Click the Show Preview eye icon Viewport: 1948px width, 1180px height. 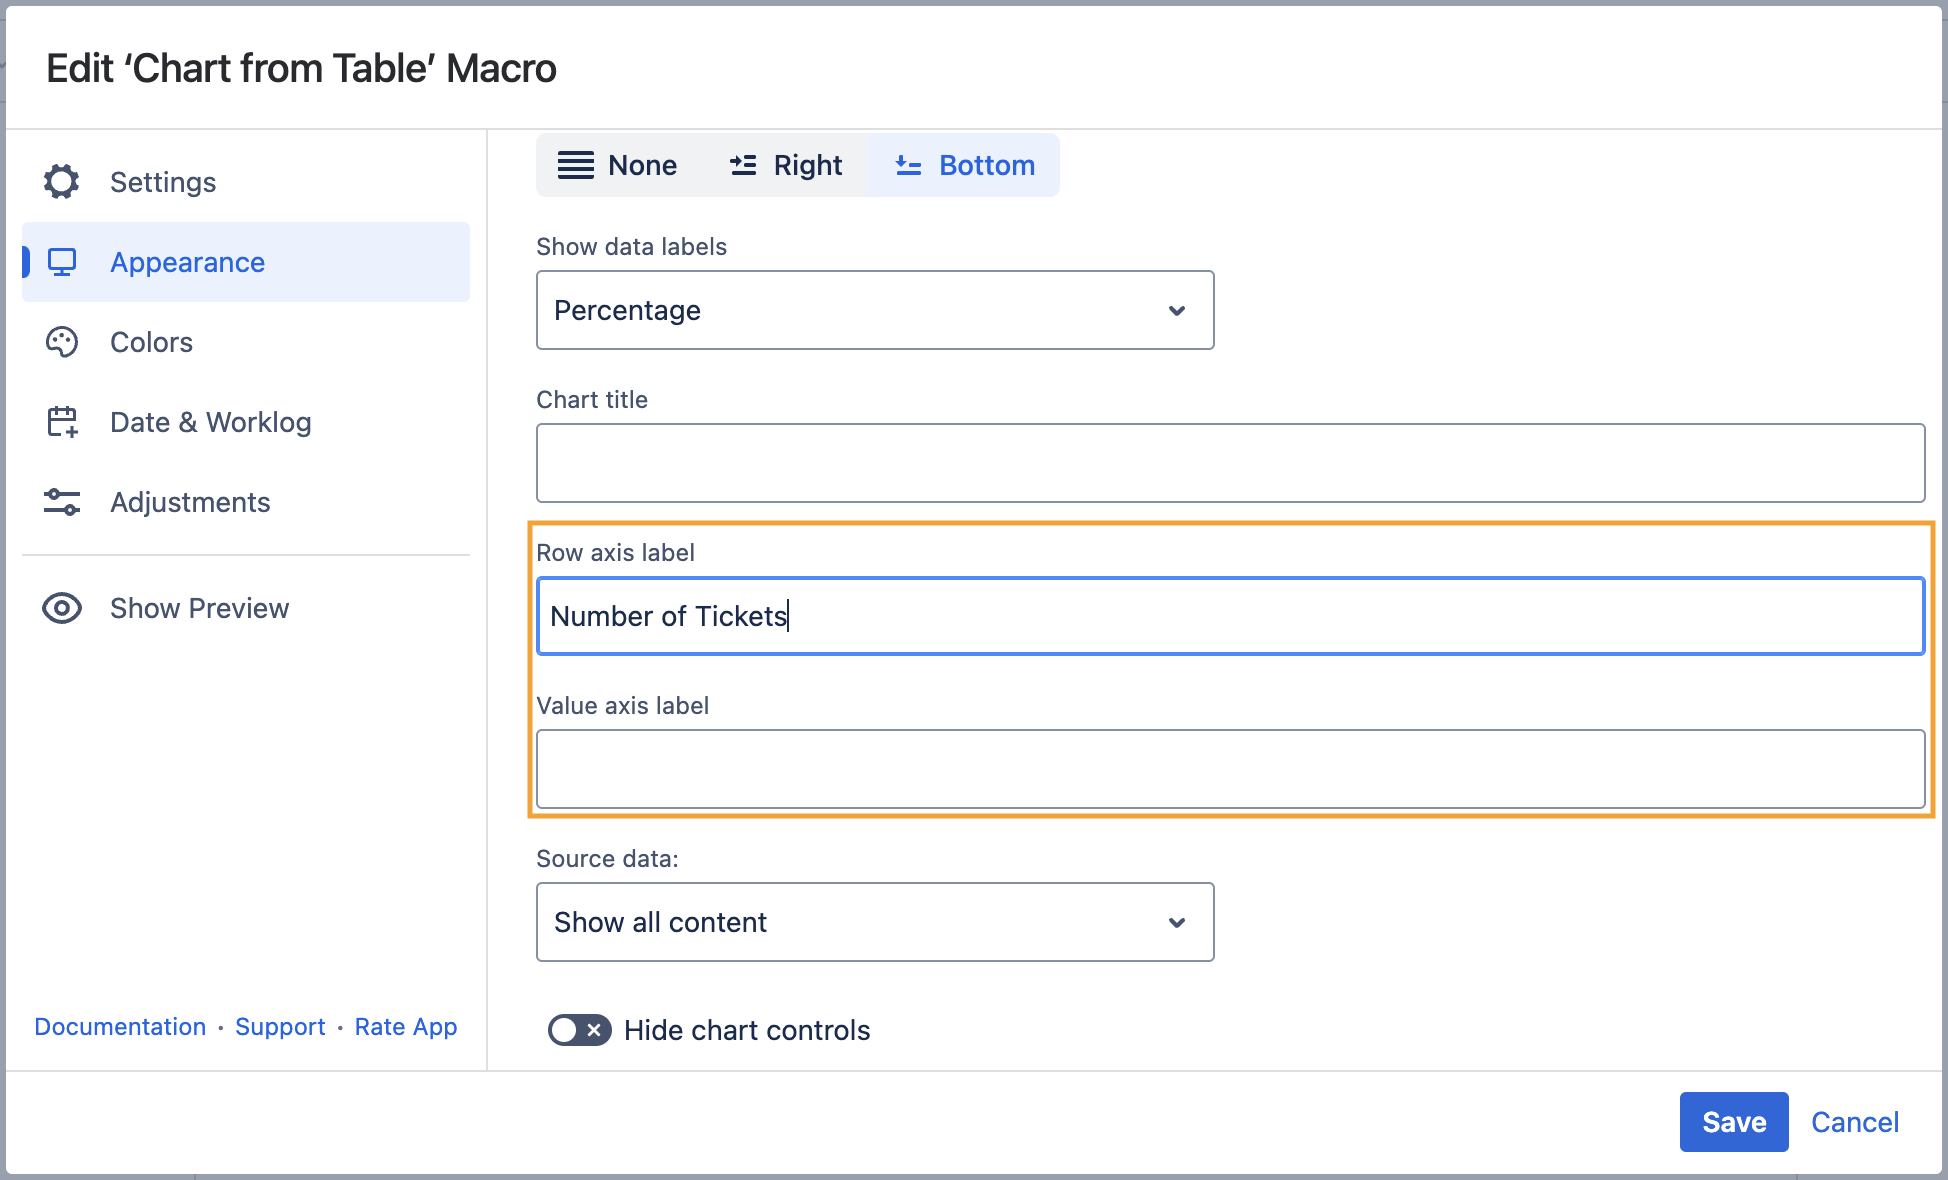pos(62,608)
